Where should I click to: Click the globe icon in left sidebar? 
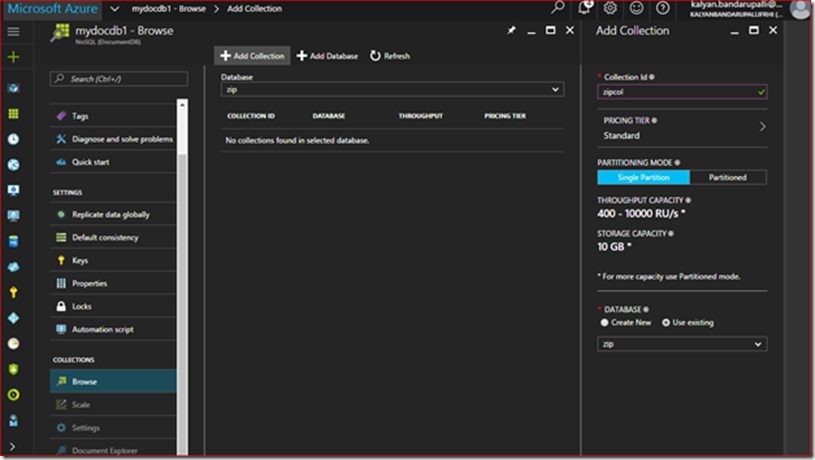coord(14,165)
